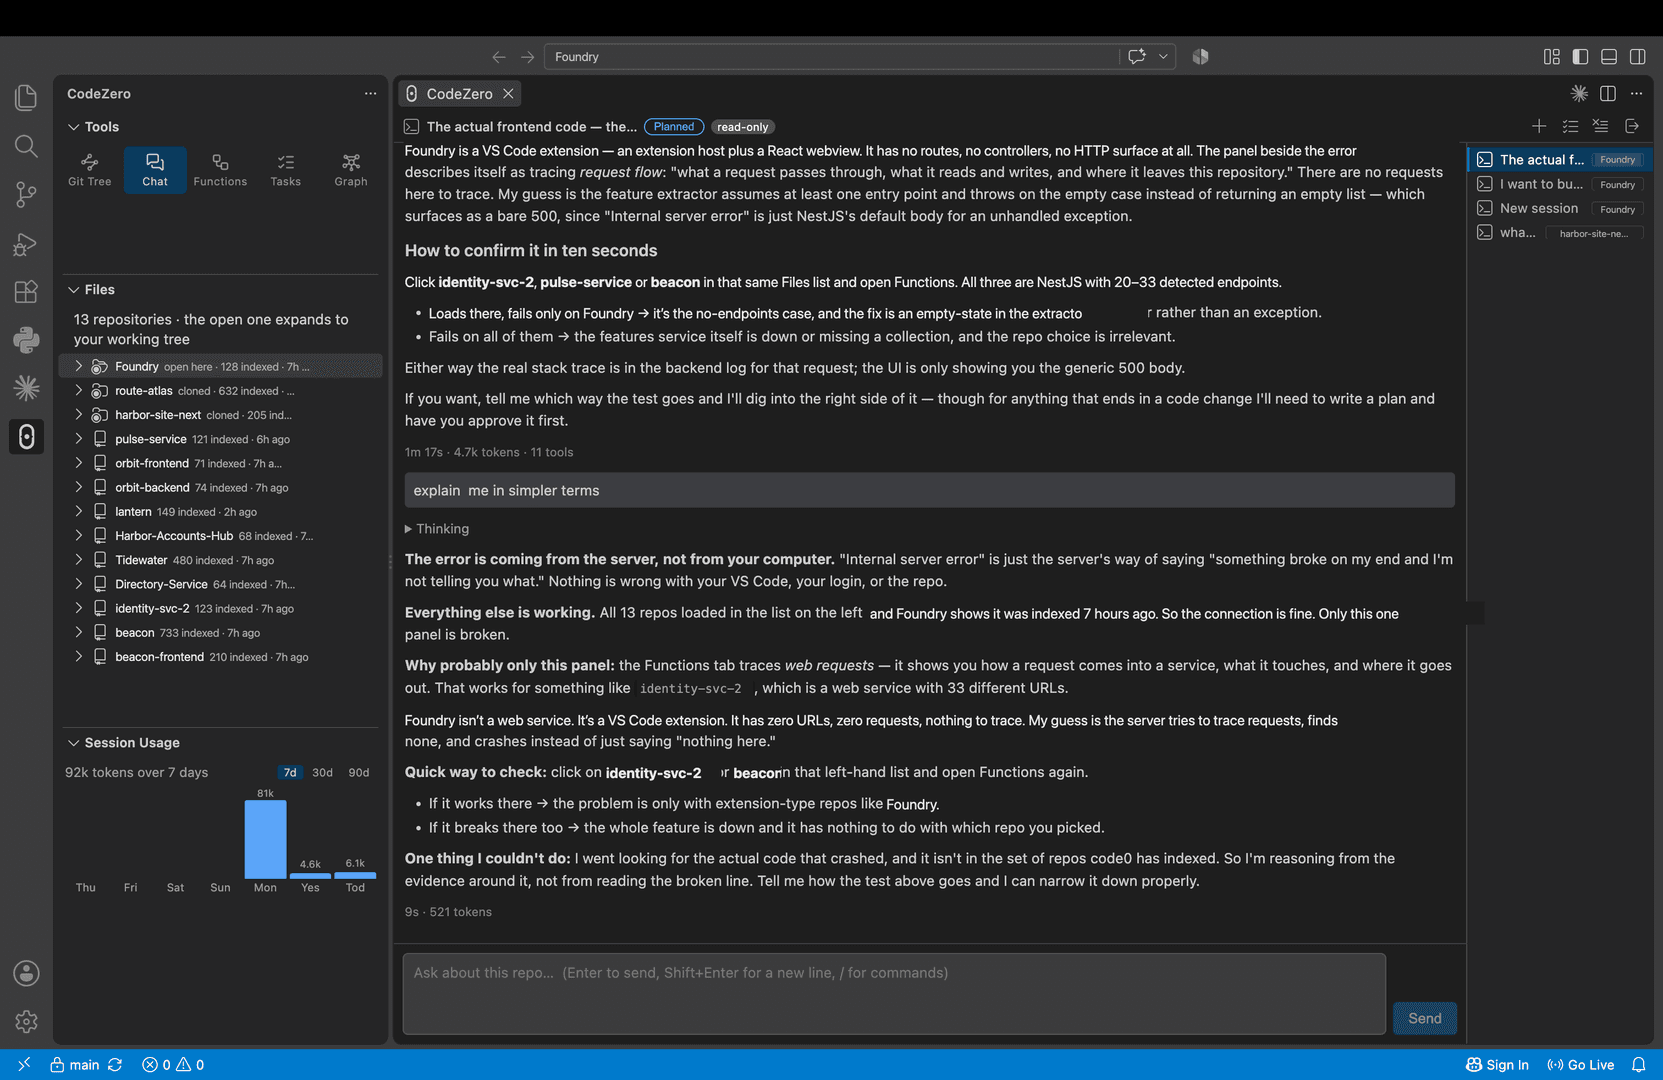The image size is (1663, 1080).
Task: Open the Manage gear icon
Action: click(26, 1021)
